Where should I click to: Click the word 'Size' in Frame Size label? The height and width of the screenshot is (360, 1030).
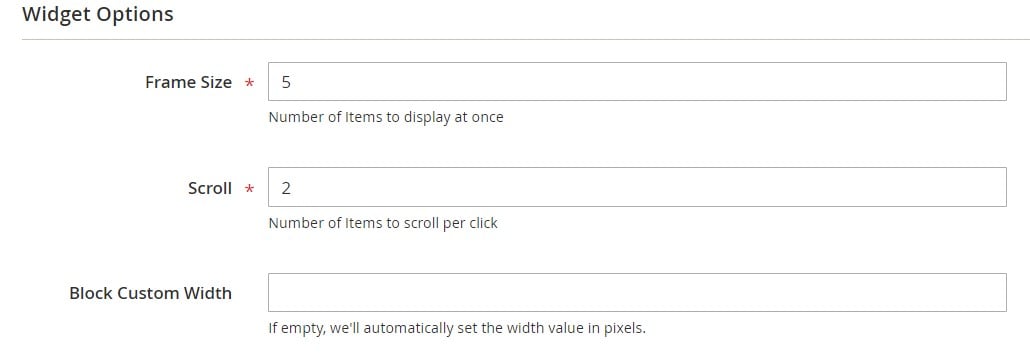pyautogui.click(x=214, y=82)
